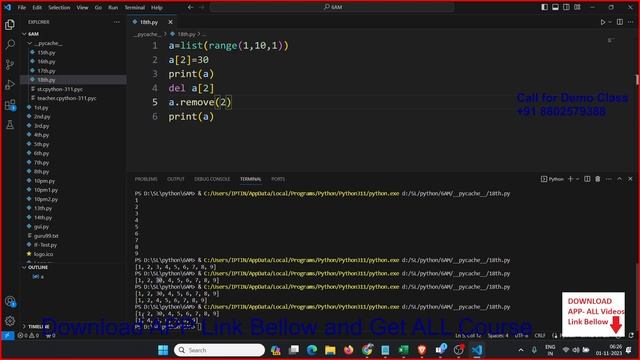This screenshot has height=360, width=640.
Task: Maximize terminal panel with chevron up
Action: pos(619,179)
